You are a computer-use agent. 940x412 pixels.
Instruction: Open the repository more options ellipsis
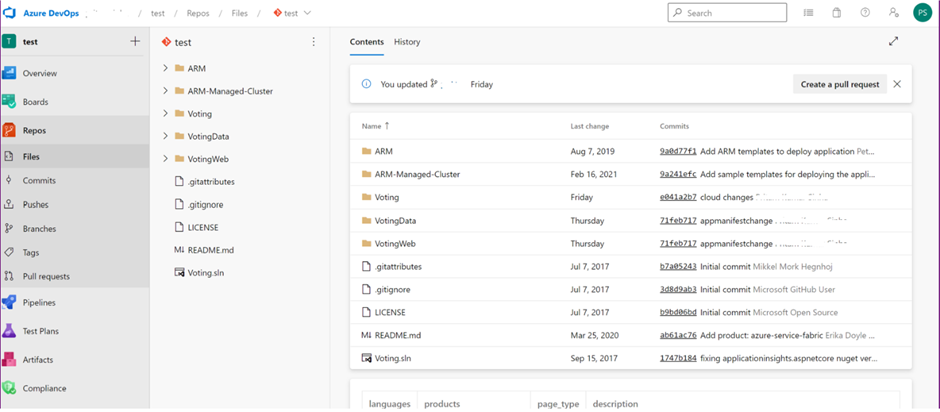(313, 42)
